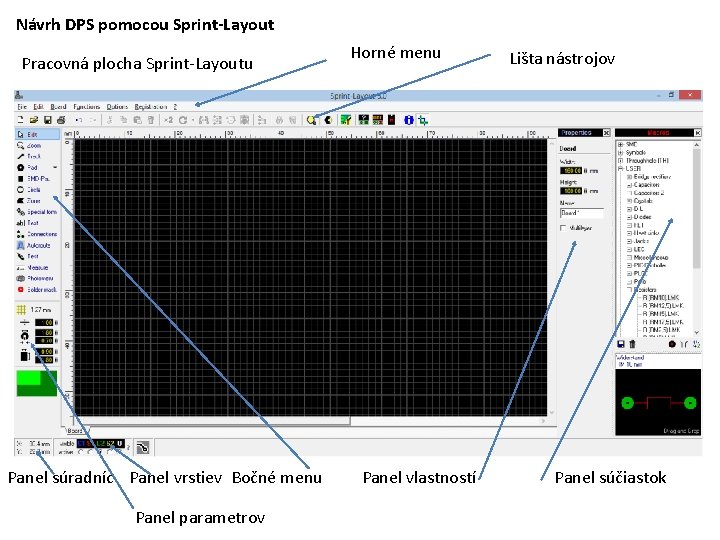Viewport: 720px width, 540px height.
Task: Select the Special form tool
Action: [x=37, y=212]
